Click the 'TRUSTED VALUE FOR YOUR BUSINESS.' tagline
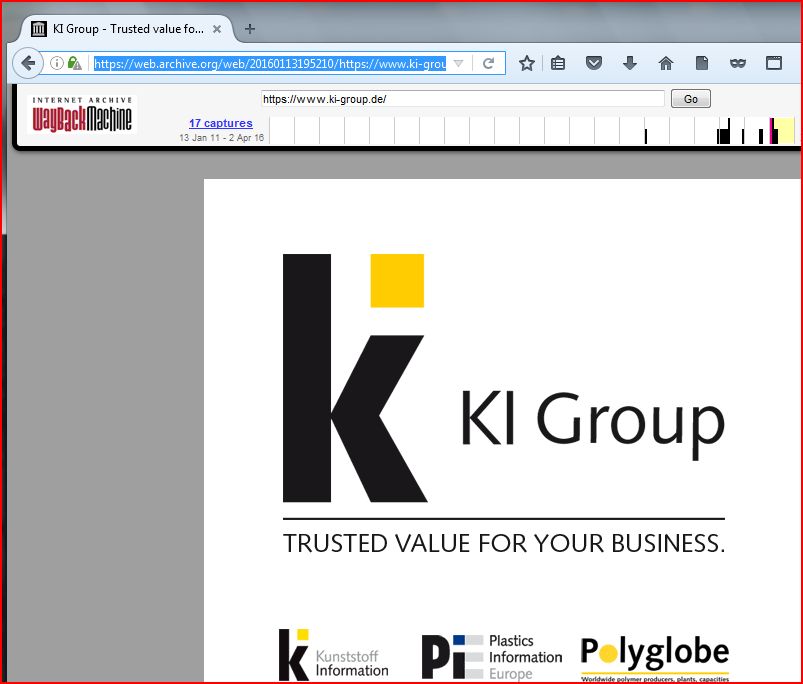The width and height of the screenshot is (803, 684). pyautogui.click(x=504, y=543)
